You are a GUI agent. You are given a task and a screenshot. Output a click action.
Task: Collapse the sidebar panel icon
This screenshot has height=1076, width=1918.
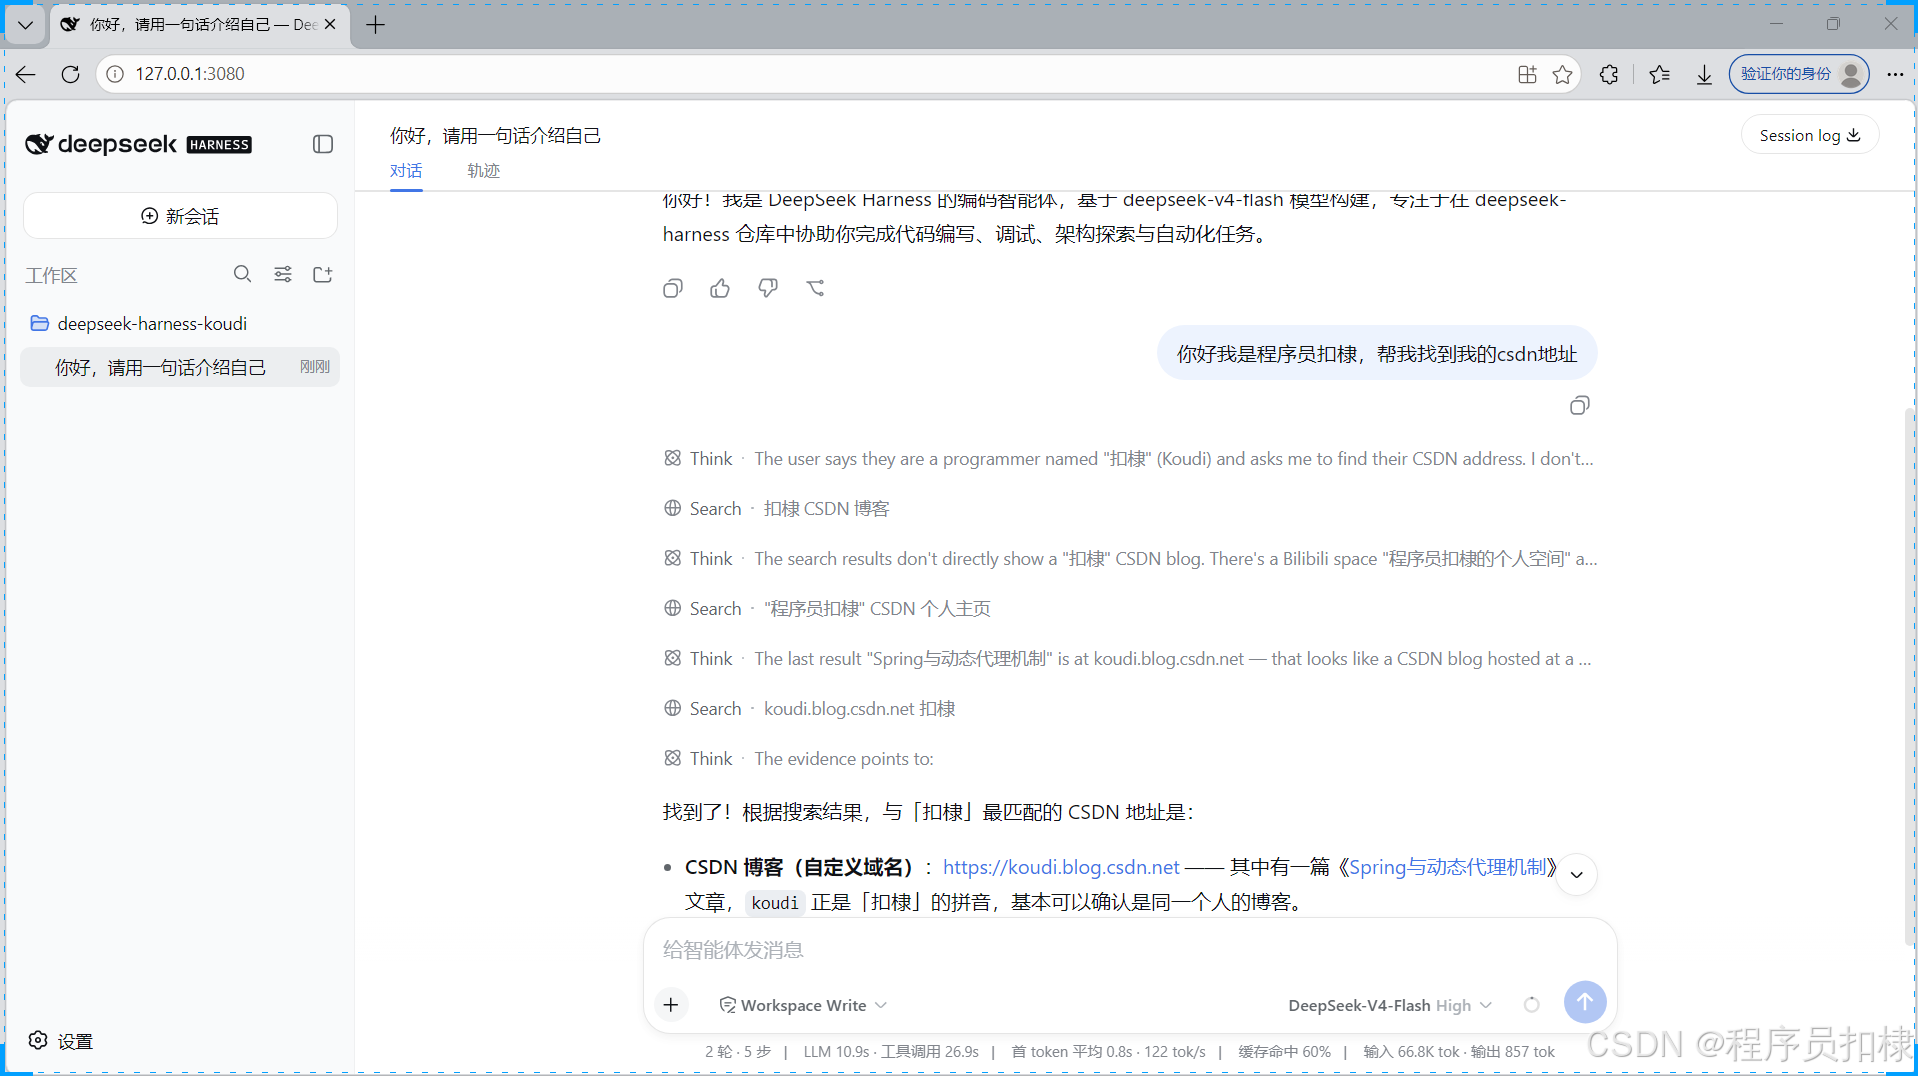pyautogui.click(x=322, y=144)
